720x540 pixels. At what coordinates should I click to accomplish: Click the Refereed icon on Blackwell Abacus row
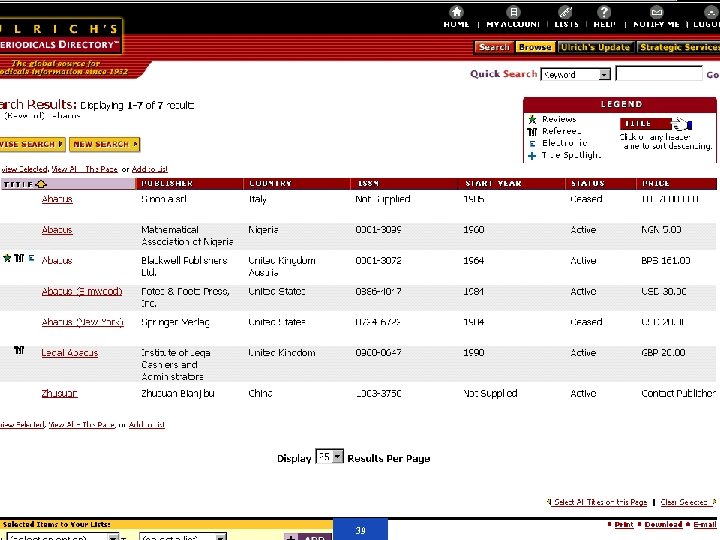coord(19,258)
